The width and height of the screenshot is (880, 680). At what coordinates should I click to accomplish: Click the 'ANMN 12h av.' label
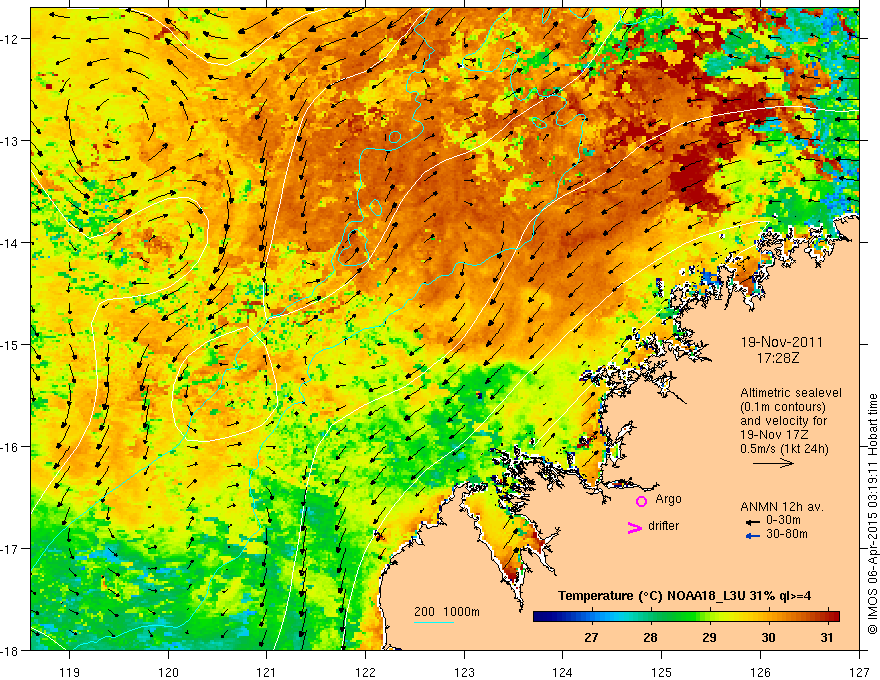pyautogui.click(x=782, y=507)
